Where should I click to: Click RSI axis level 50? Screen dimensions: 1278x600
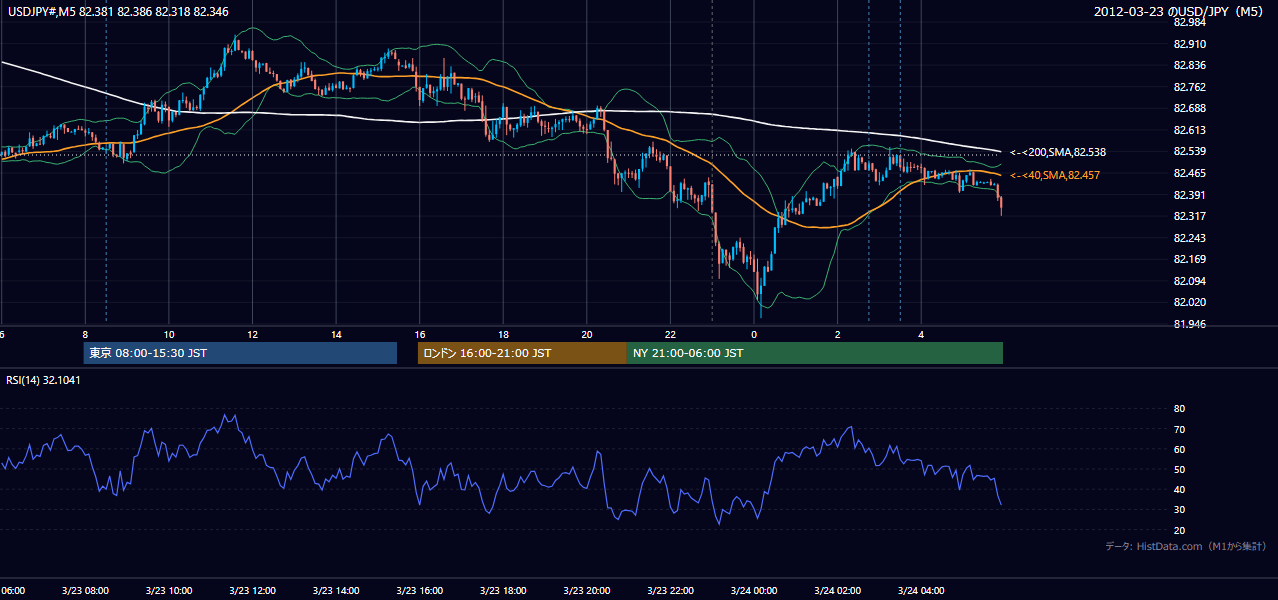point(1179,469)
